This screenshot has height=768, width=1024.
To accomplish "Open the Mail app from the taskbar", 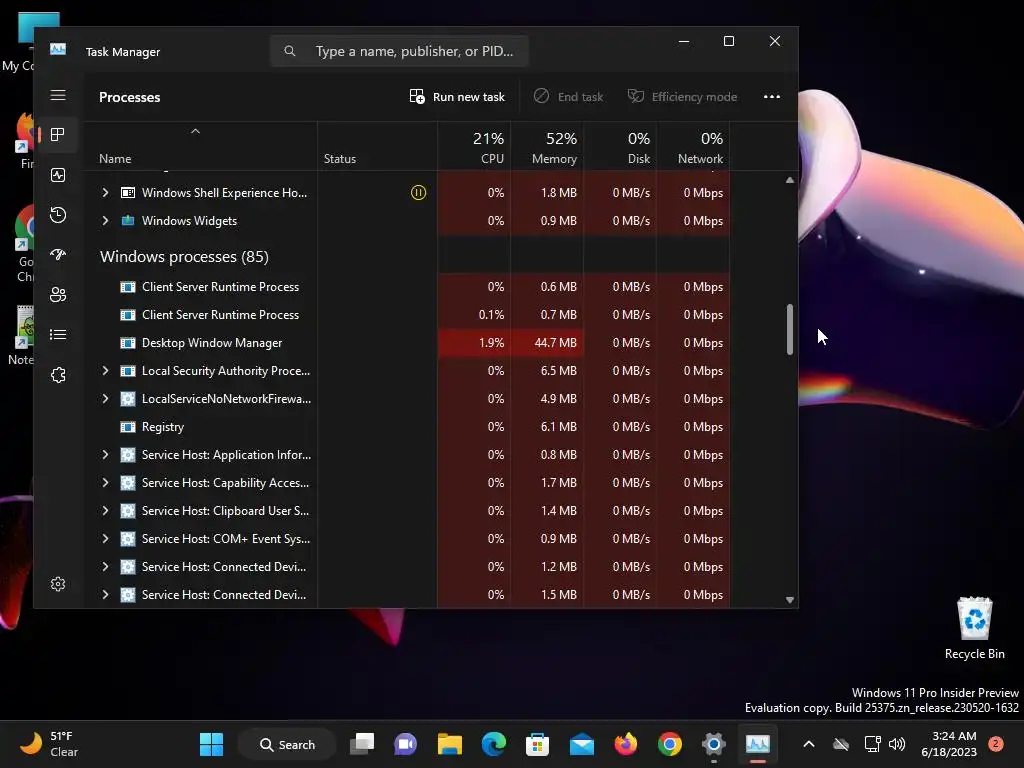I will (582, 744).
